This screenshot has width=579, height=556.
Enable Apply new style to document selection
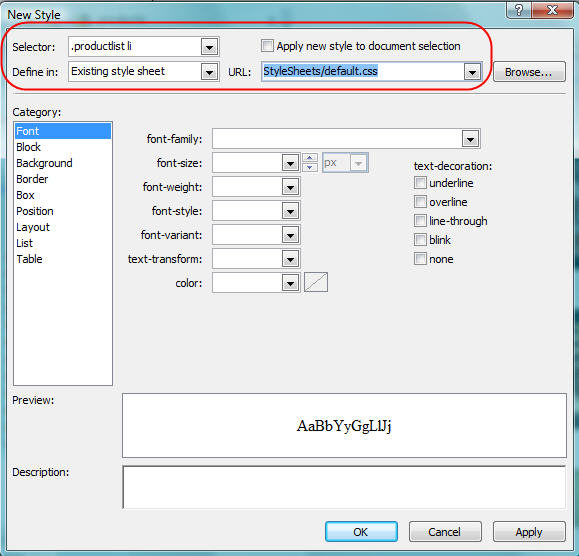click(x=267, y=46)
